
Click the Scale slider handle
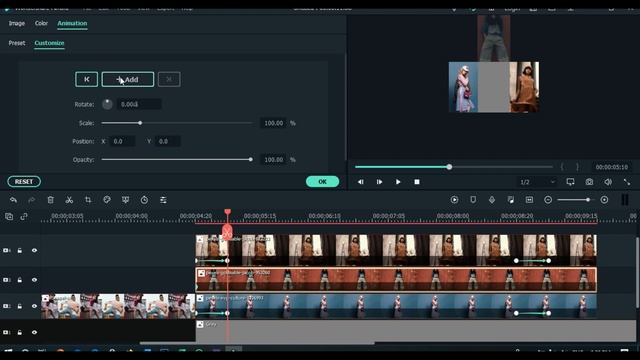point(140,123)
